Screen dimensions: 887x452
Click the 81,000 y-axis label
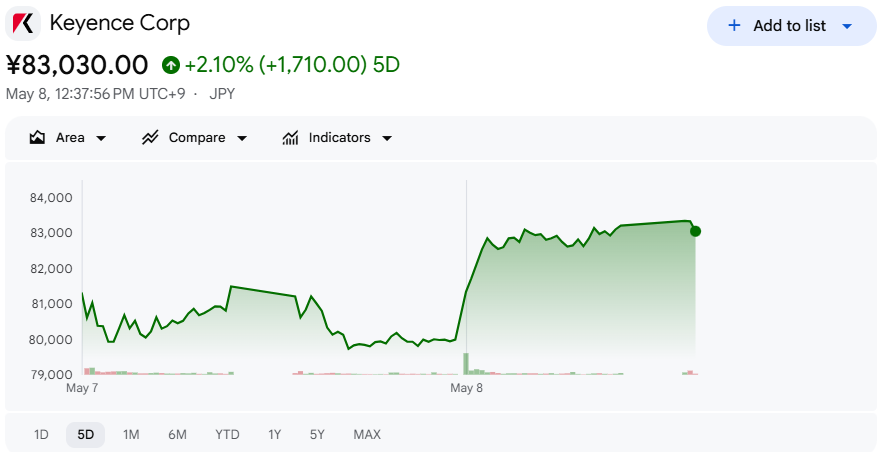point(51,304)
